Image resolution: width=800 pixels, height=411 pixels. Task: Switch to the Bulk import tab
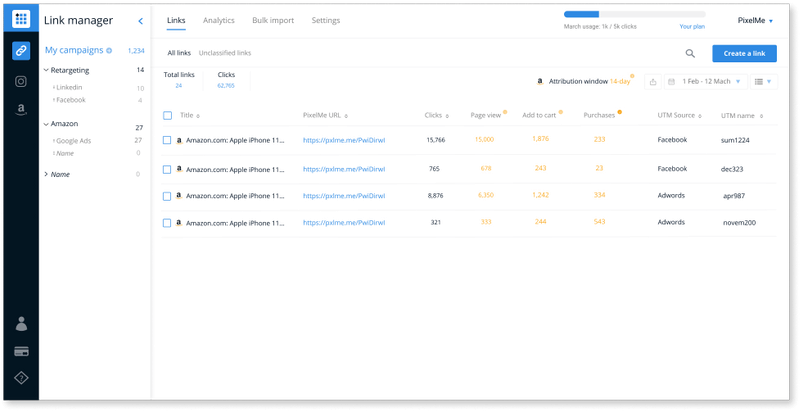tap(273, 21)
